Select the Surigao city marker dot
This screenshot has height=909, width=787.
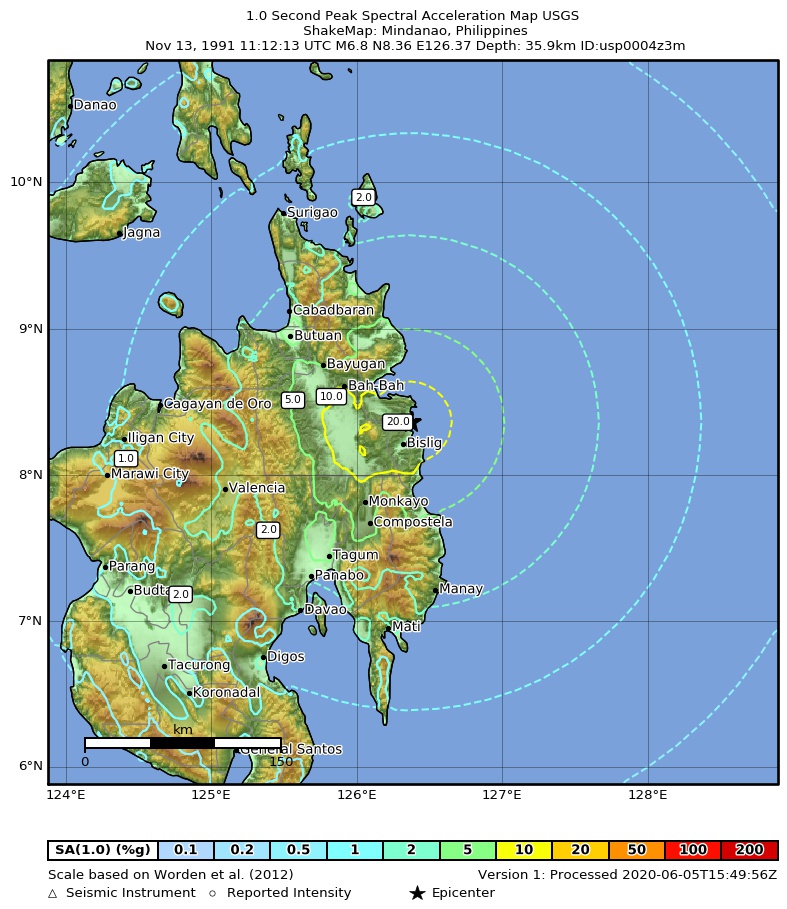click(x=284, y=213)
